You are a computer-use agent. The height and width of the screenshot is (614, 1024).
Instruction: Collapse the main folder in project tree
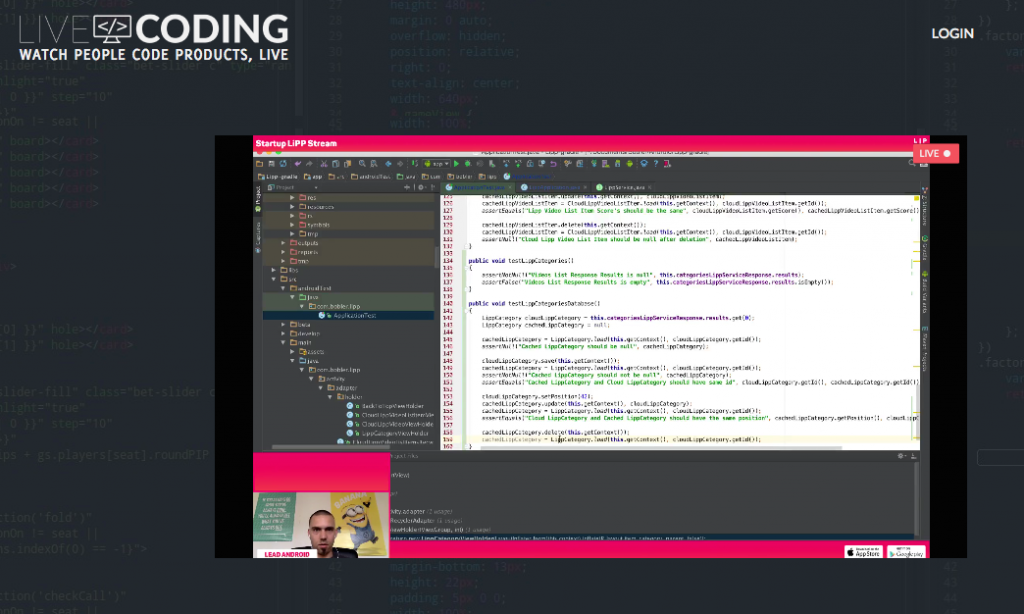click(x=283, y=342)
